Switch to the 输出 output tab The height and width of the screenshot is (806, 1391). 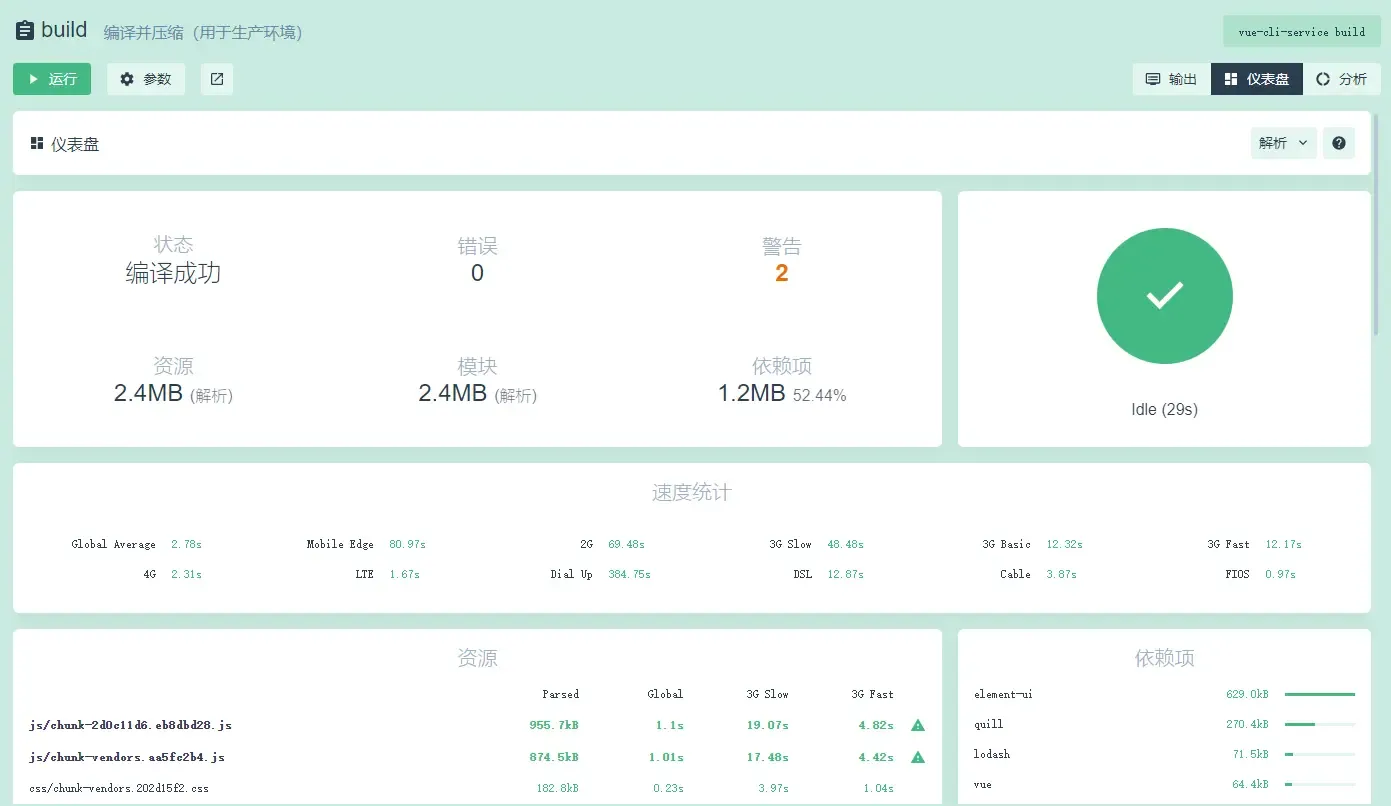pyautogui.click(x=1170, y=79)
